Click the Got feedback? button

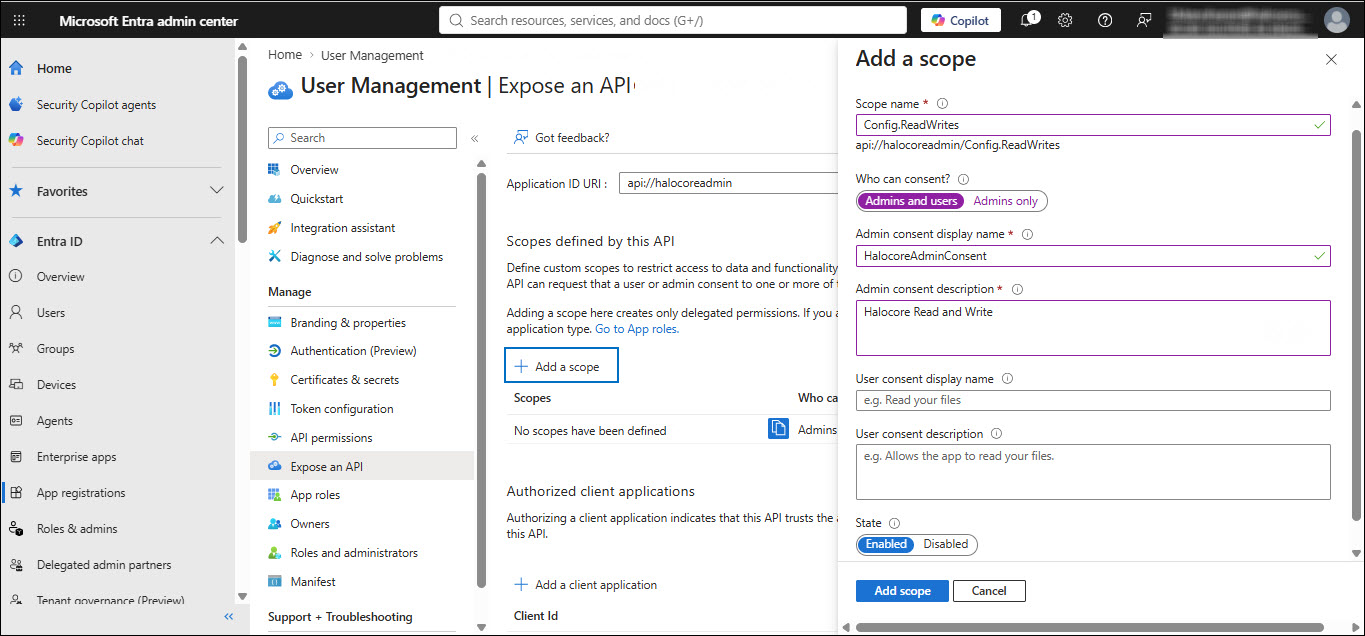point(561,138)
